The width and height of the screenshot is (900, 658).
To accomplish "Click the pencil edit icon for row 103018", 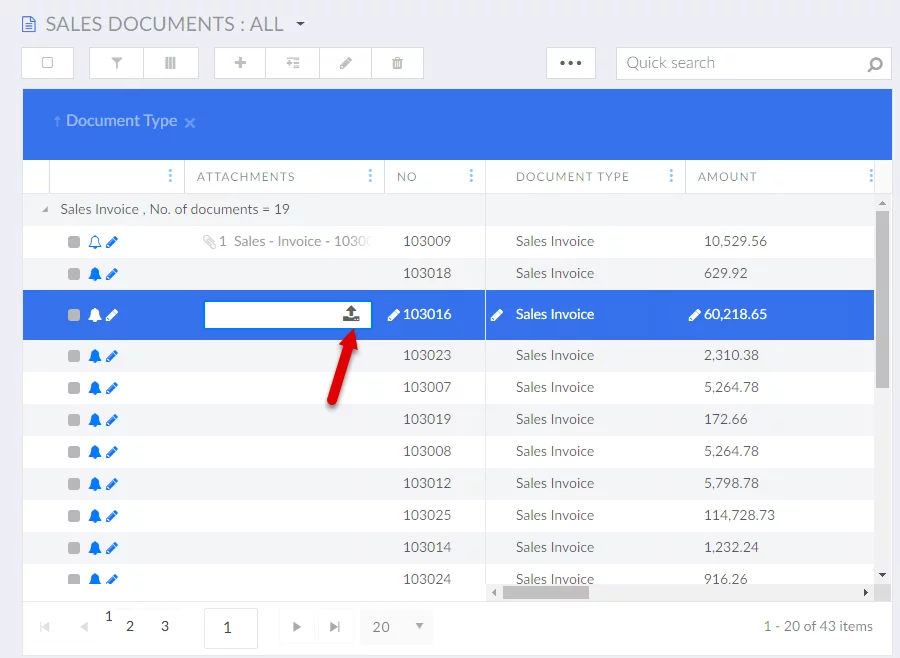I will click(x=112, y=274).
